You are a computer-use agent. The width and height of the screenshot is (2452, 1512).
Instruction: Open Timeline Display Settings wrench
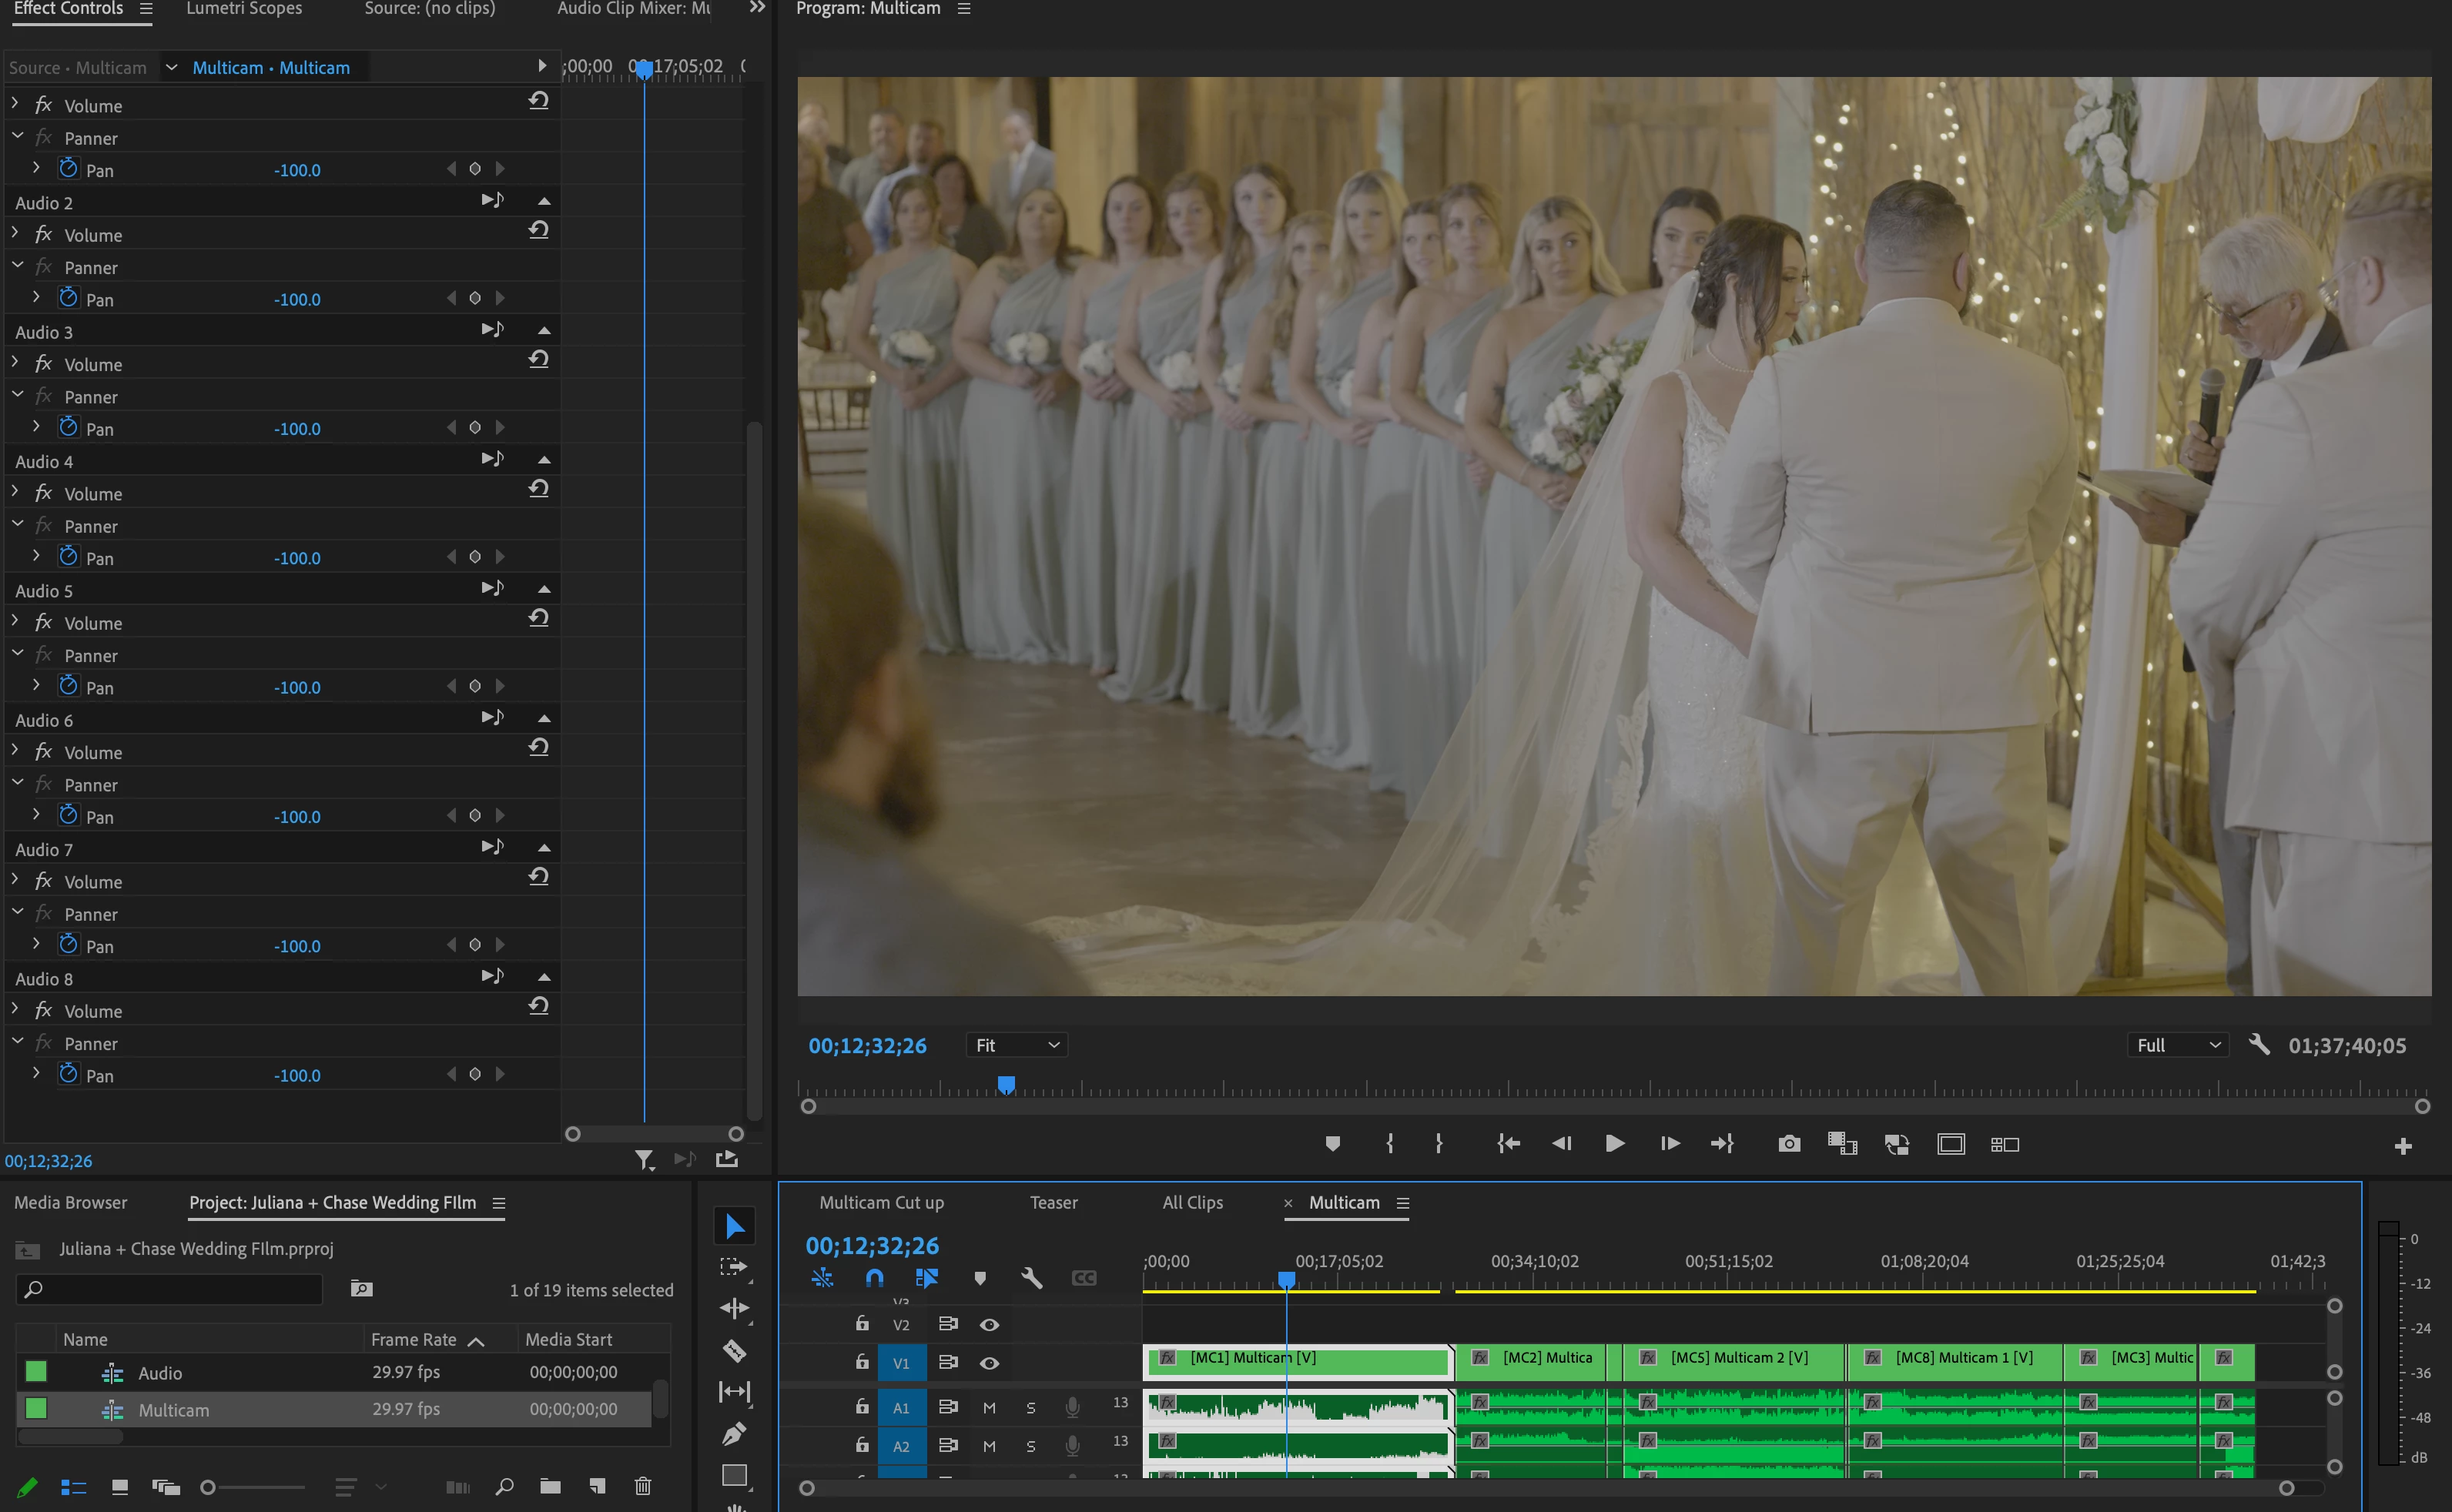[x=1031, y=1278]
